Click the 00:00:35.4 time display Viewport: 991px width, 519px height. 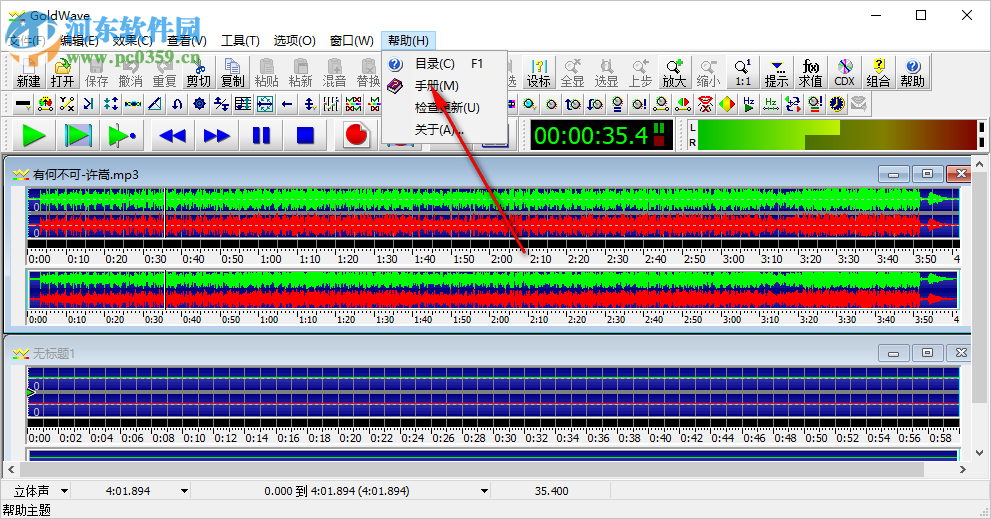coord(590,135)
